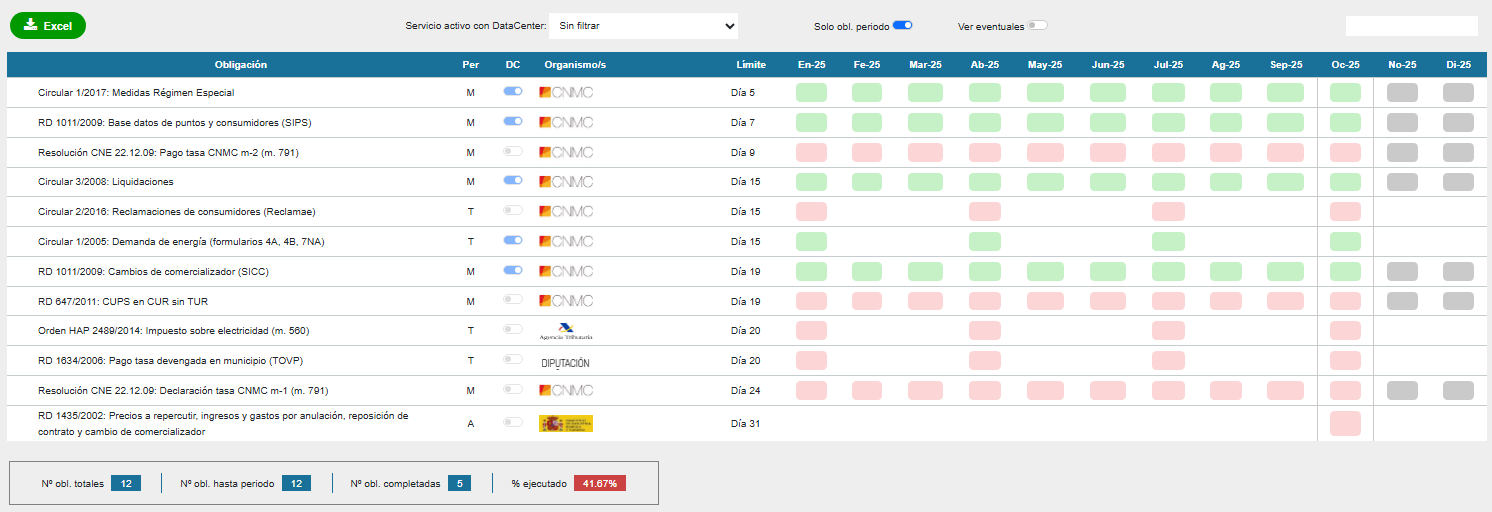This screenshot has height=512, width=1492.
Task: Click the Excel download button
Action: [48, 26]
